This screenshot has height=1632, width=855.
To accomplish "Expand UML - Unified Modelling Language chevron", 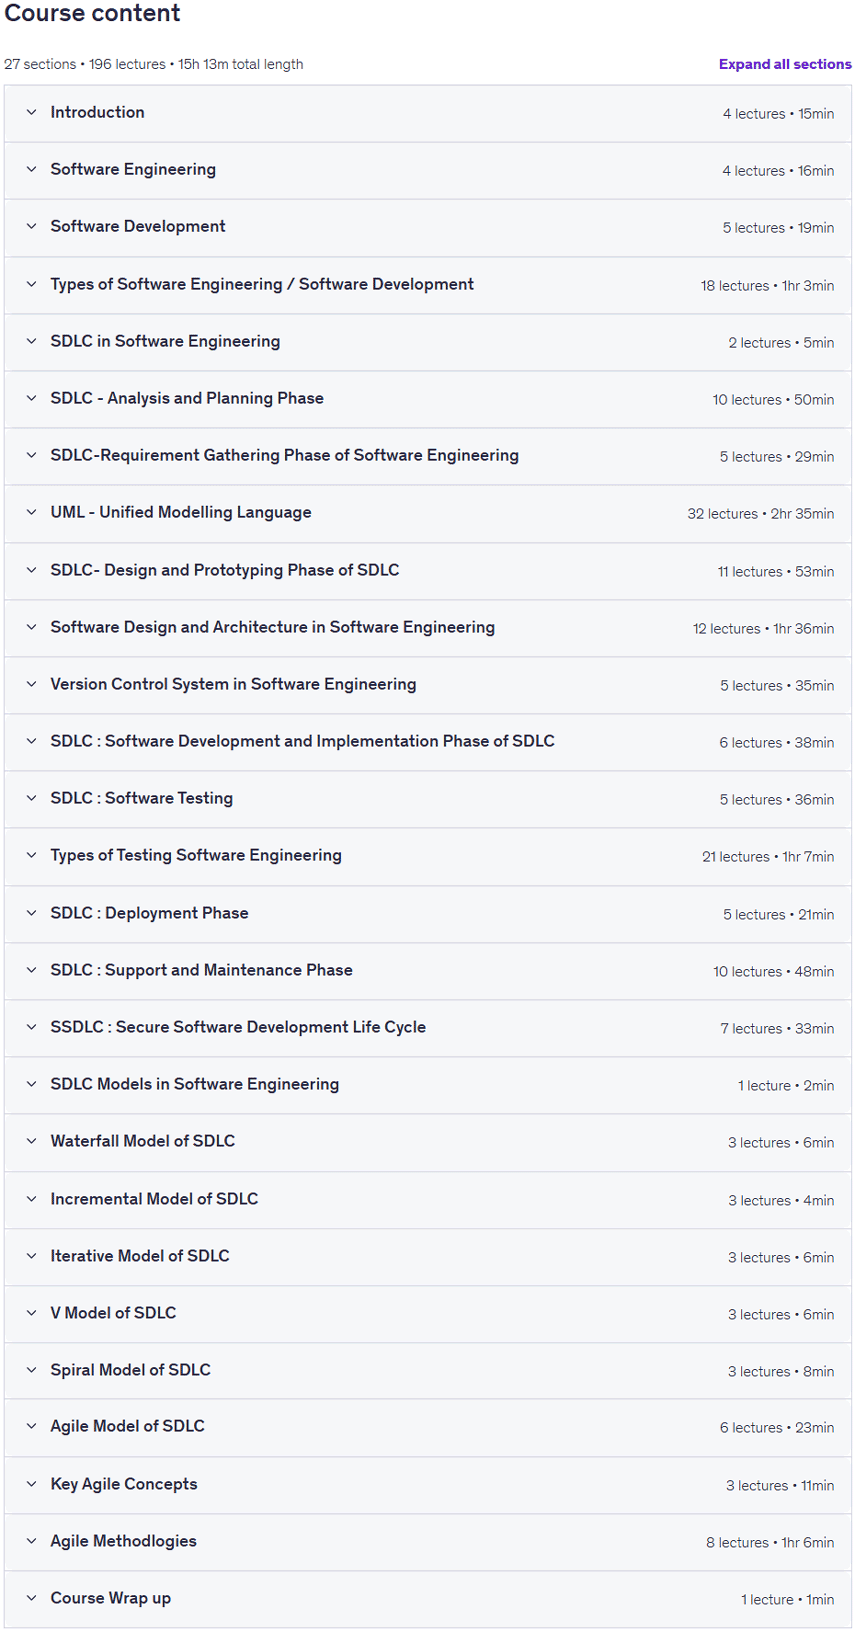I will pos(31,513).
